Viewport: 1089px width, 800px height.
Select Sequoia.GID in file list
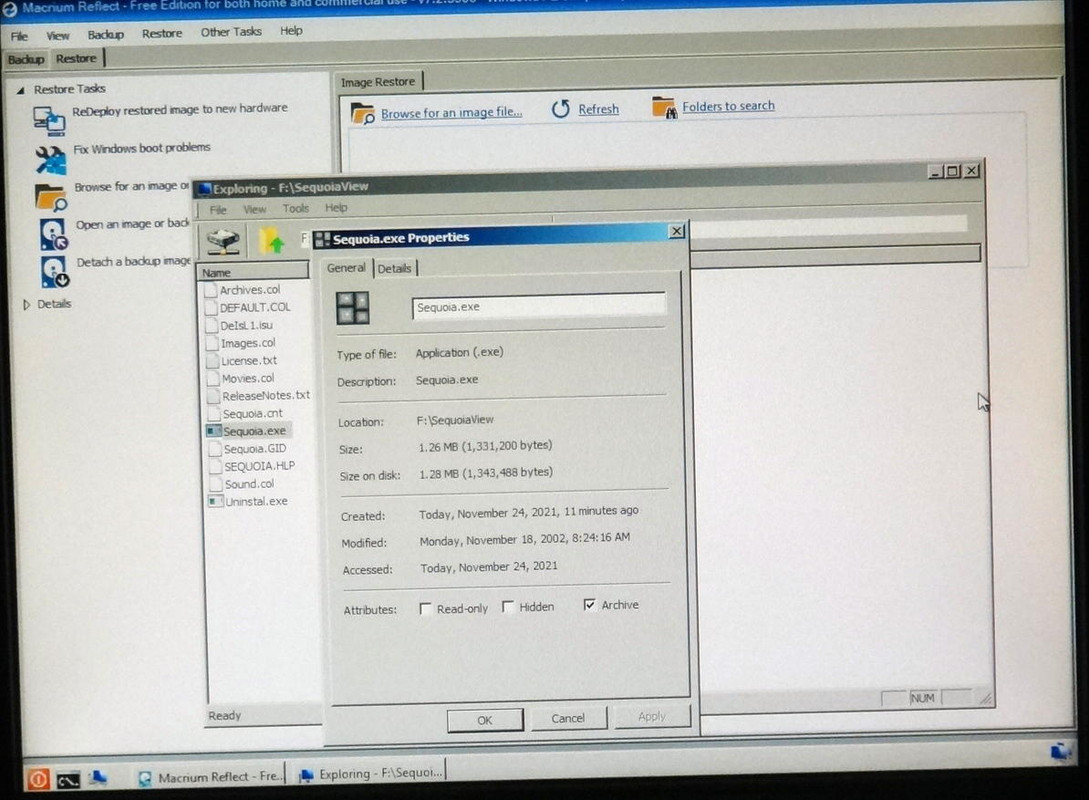255,449
